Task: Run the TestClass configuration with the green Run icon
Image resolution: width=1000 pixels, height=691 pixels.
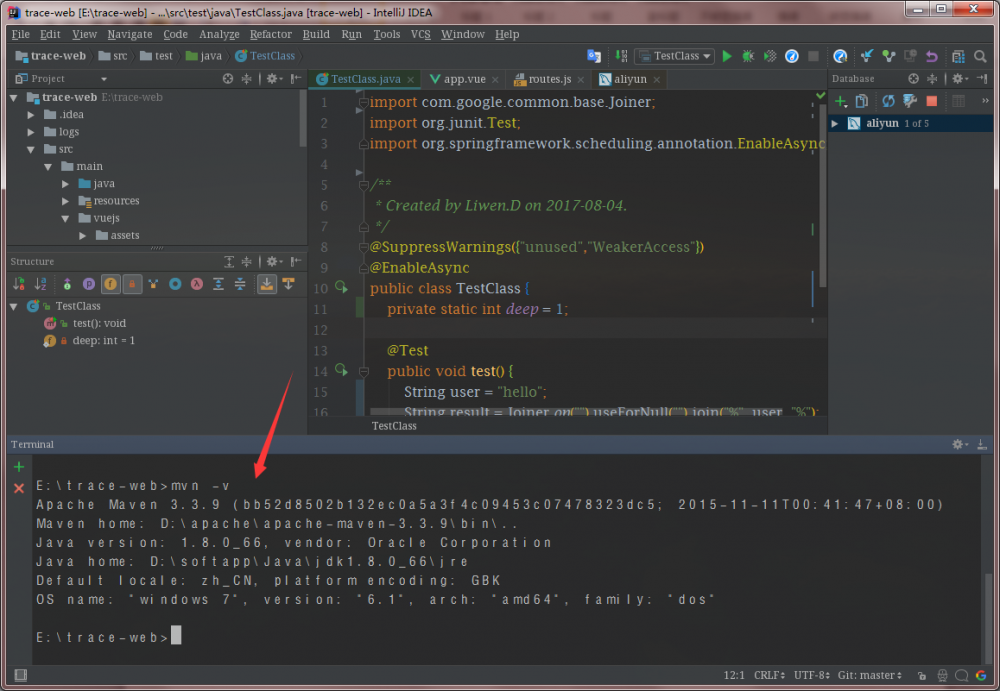Action: click(727, 56)
